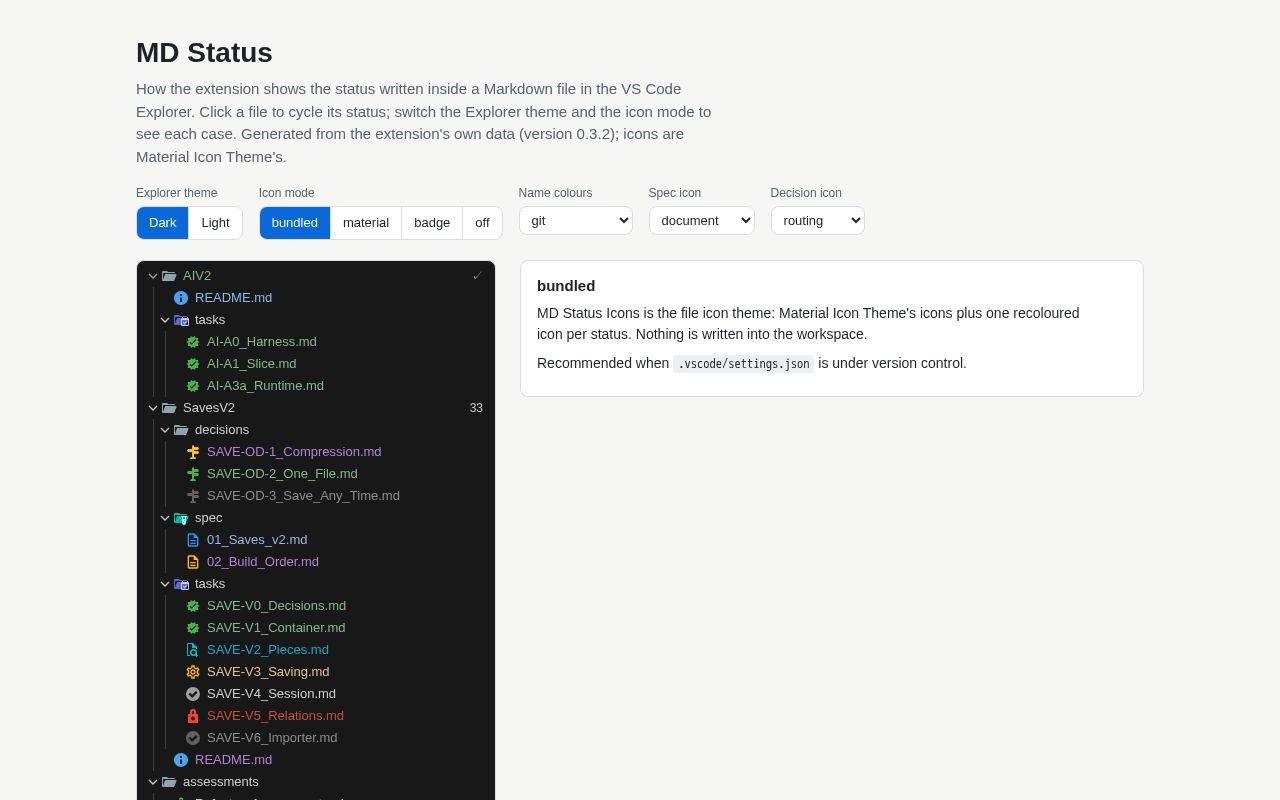The width and height of the screenshot is (1280, 800).
Task: Collapse the spec folder chevron
Action: click(x=165, y=518)
